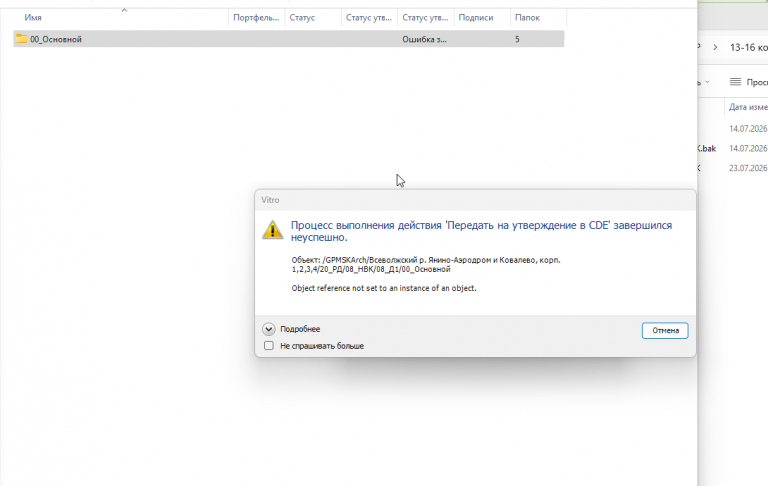Click 'Дата изме' column header in Explorer window
Image resolution: width=768 pixels, height=486 pixels.
[748, 107]
